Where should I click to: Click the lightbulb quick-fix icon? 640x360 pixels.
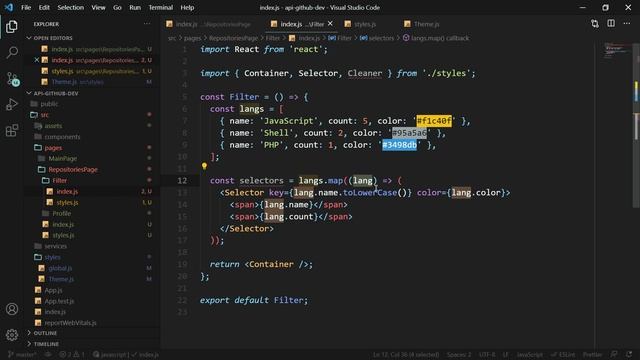pyautogui.click(x=204, y=166)
